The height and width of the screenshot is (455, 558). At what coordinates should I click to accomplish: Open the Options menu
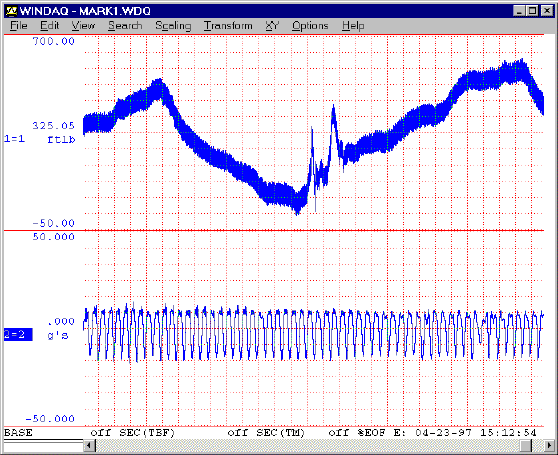pos(310,26)
